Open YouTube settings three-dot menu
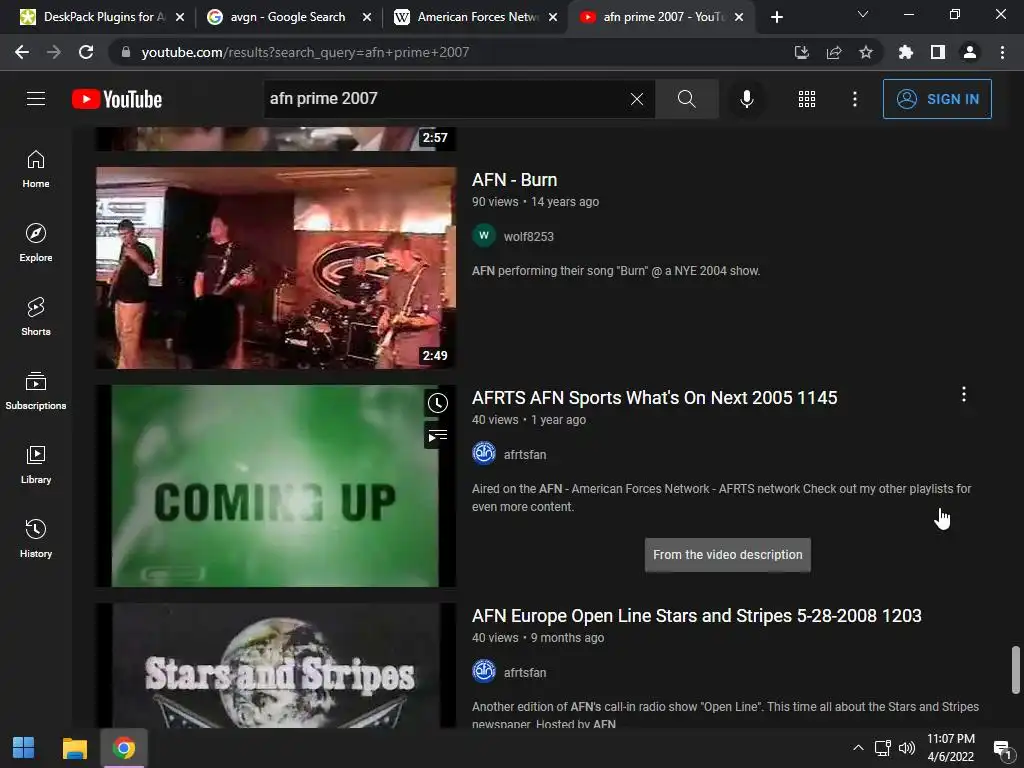The height and width of the screenshot is (768, 1024). coord(854,99)
